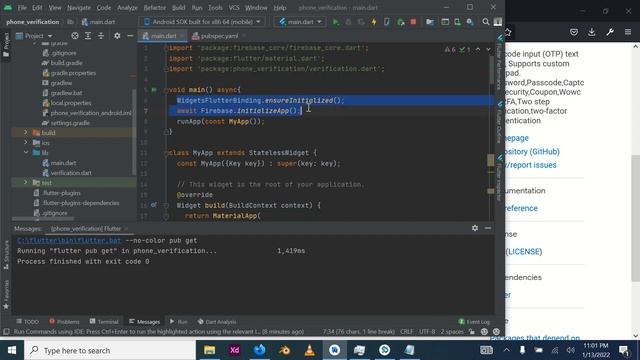Click the browser wrench tools icon

[x=610, y=32]
